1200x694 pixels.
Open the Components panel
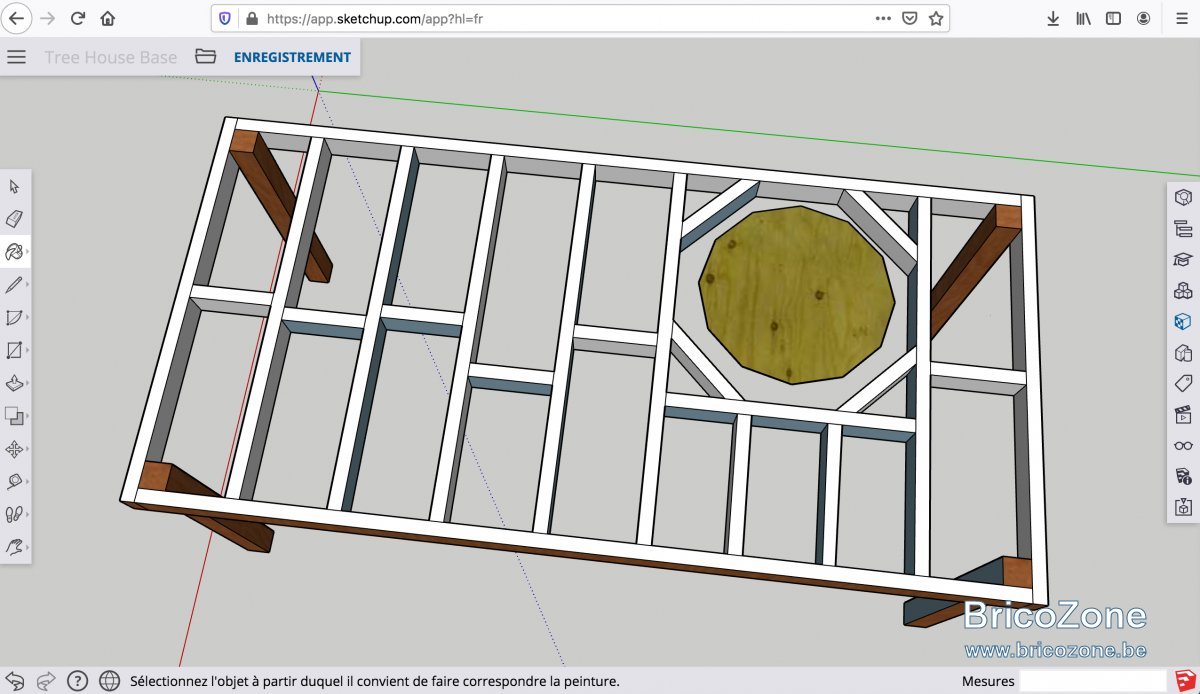pos(1183,291)
